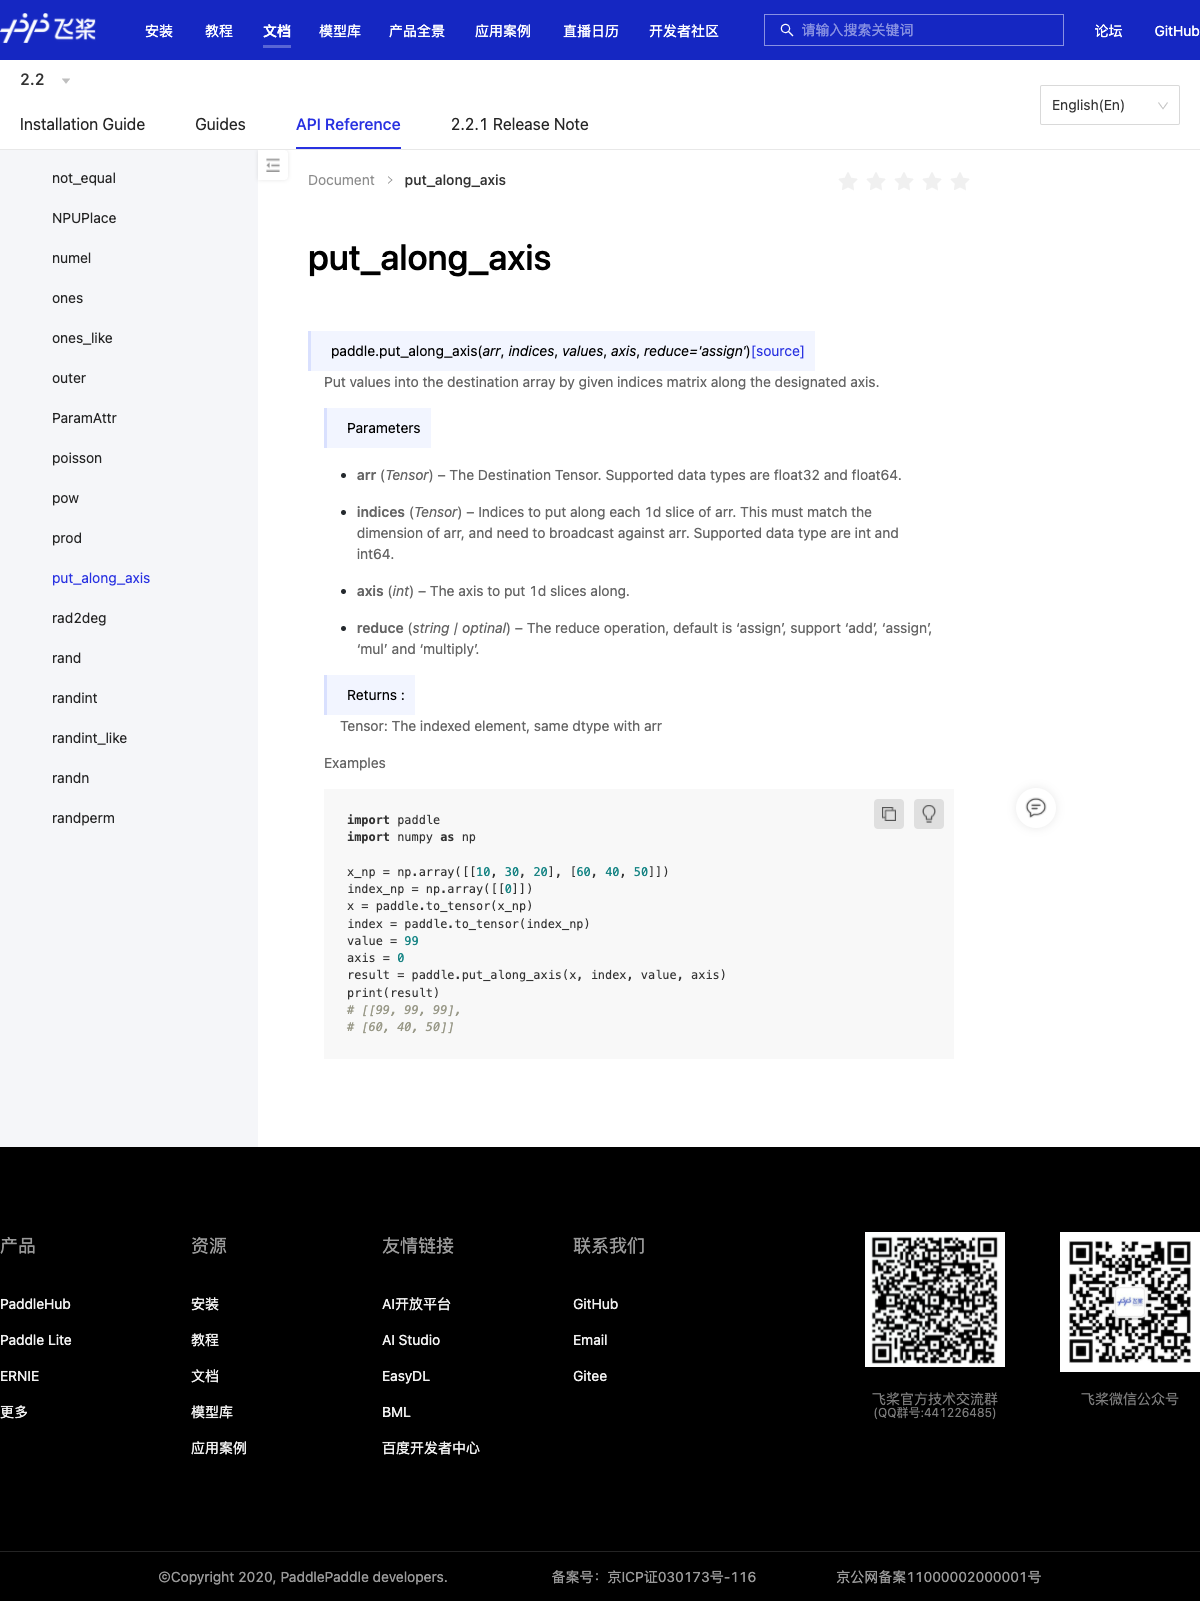Open the Gitee footer link
This screenshot has height=1601, width=1200.
point(590,1376)
